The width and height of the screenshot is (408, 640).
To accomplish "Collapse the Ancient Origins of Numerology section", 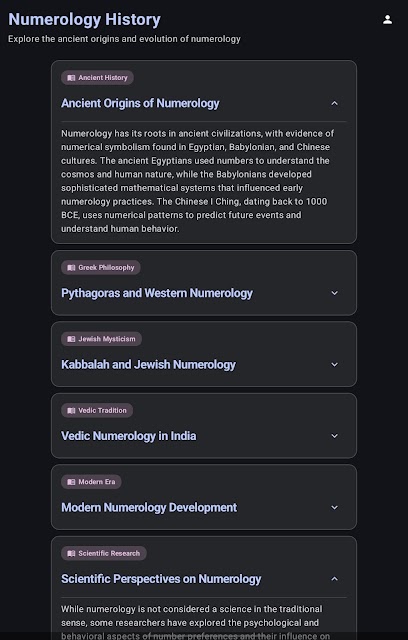I will point(335,103).
